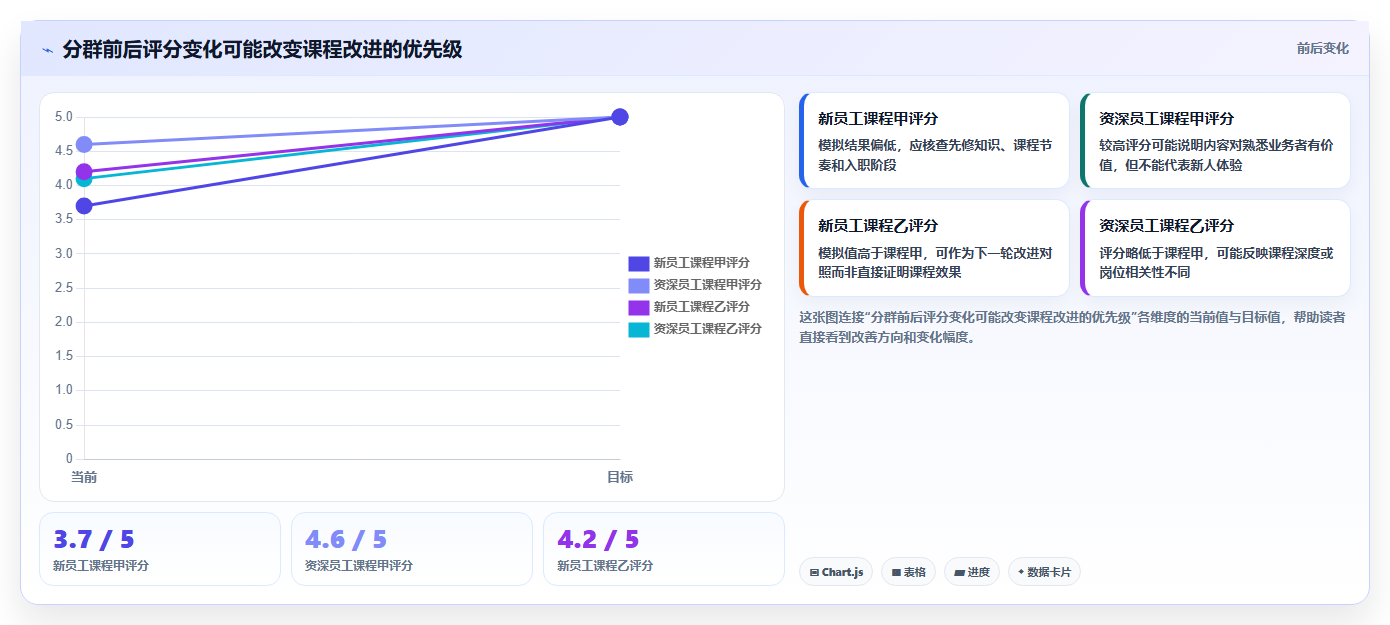The height and width of the screenshot is (625, 1390).
Task: Open the 资深员工课程甲评分 description card
Action: tap(1215, 141)
